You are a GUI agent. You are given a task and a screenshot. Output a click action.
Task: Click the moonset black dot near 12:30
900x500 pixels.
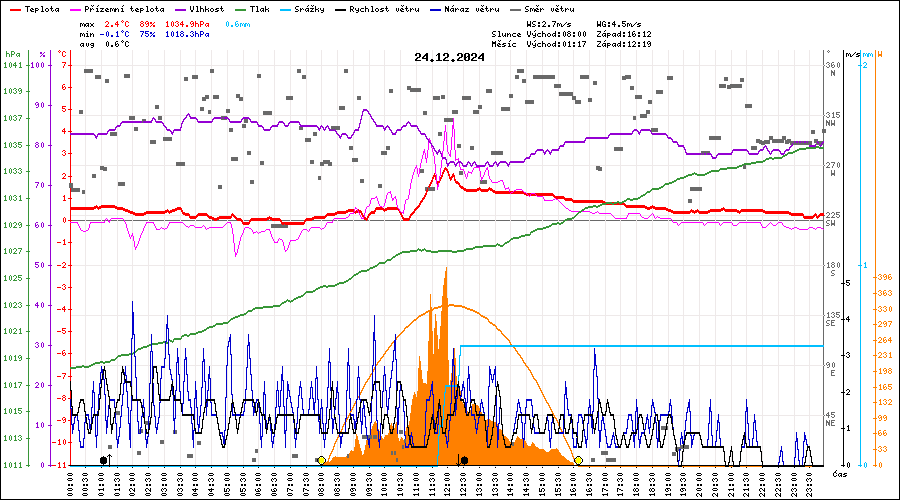click(x=464, y=460)
